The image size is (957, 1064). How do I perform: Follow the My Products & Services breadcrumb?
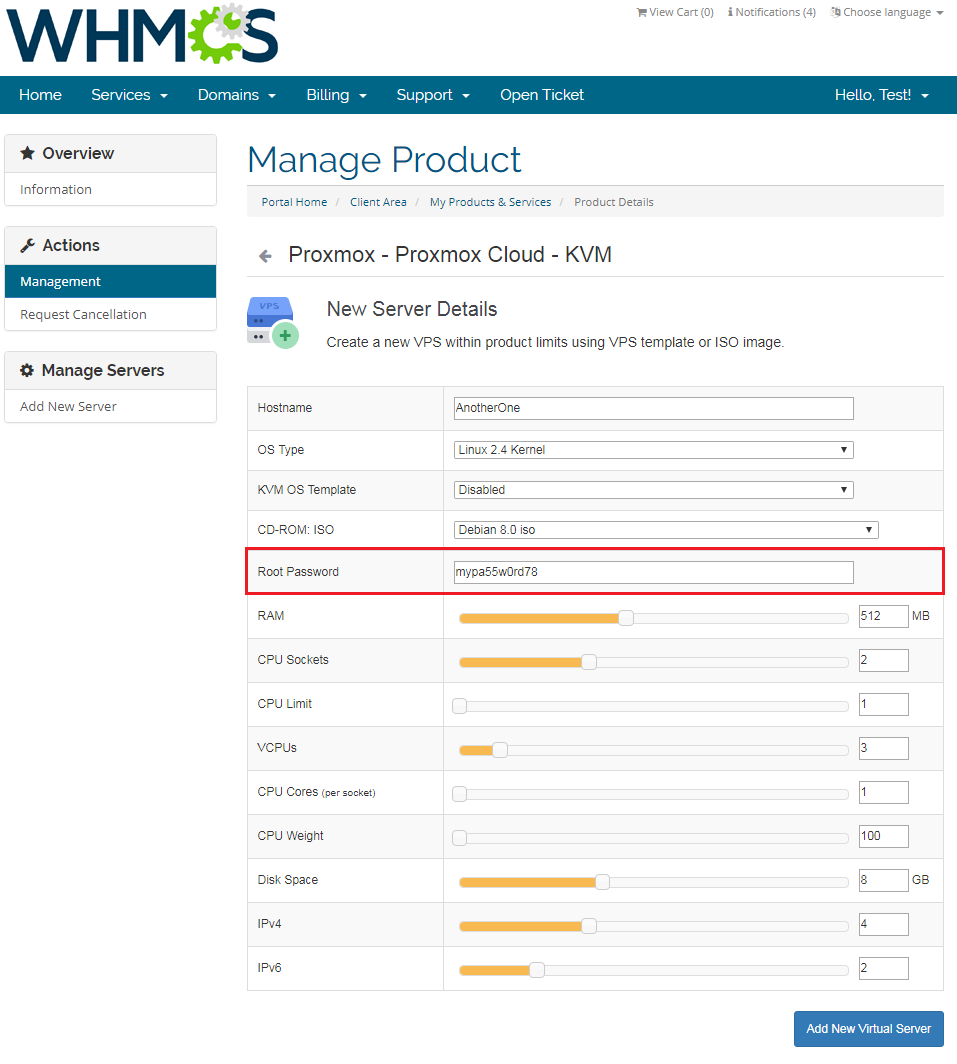coord(490,202)
